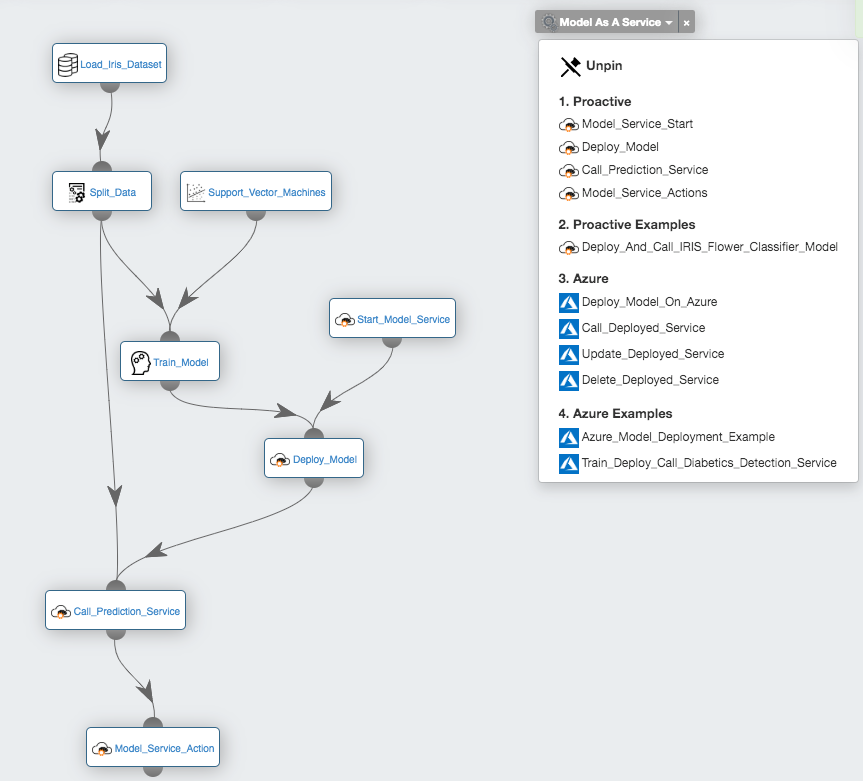863x781 pixels.
Task: Click input connector above Split_Data
Action: pyautogui.click(x=102, y=167)
